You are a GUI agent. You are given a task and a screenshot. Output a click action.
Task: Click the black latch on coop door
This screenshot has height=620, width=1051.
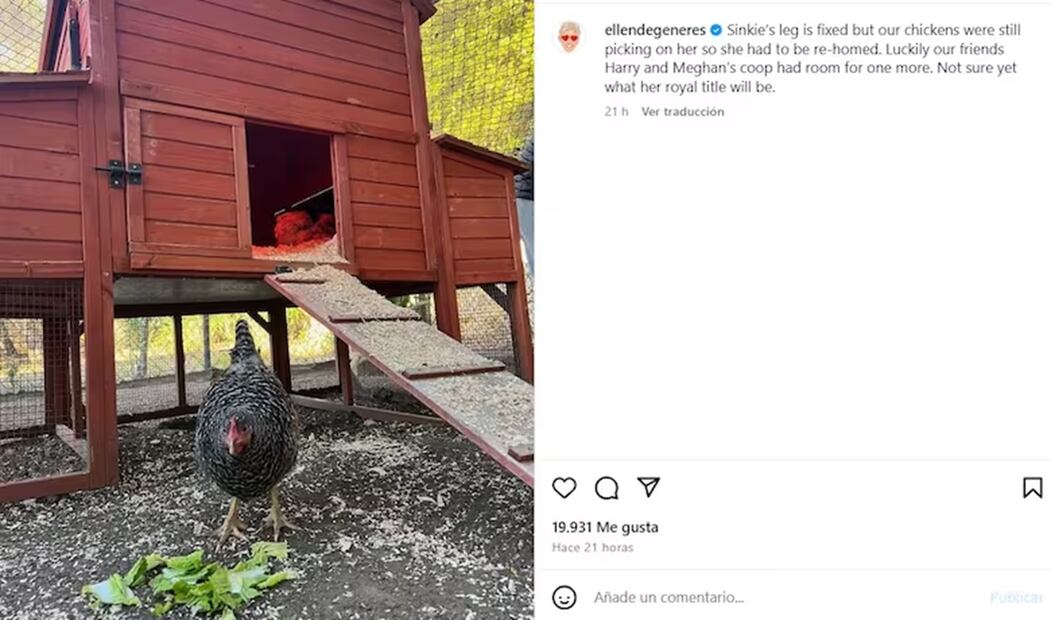pyautogui.click(x=119, y=174)
